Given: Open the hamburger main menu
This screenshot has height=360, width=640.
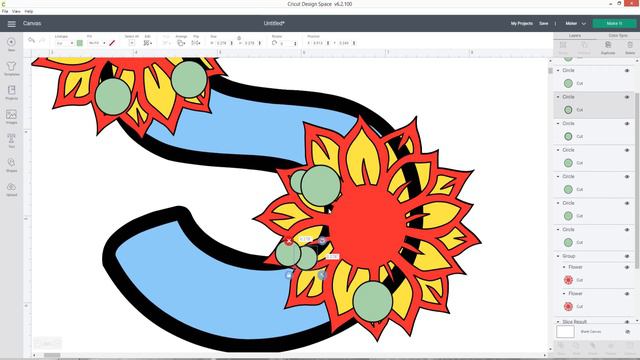Looking at the screenshot, I should pyautogui.click(x=11, y=24).
